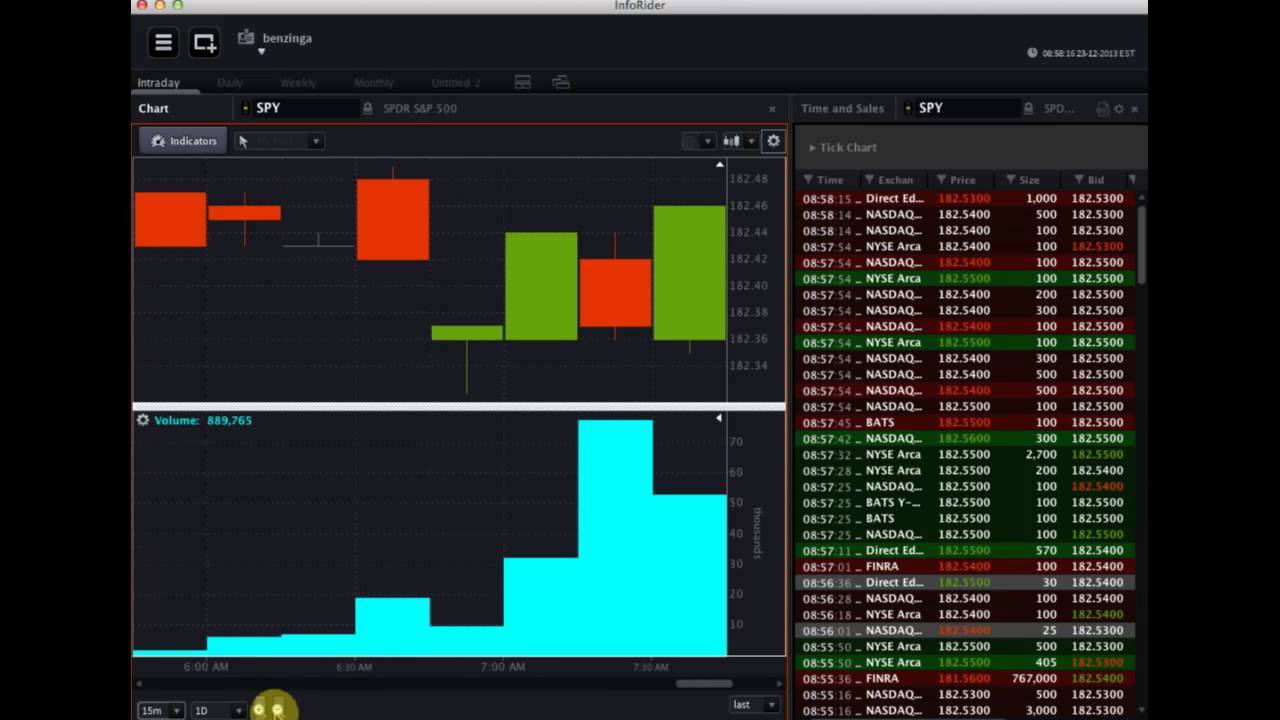The height and width of the screenshot is (720, 1280).
Task: Click the cascade windows layout icon
Action: click(x=560, y=82)
